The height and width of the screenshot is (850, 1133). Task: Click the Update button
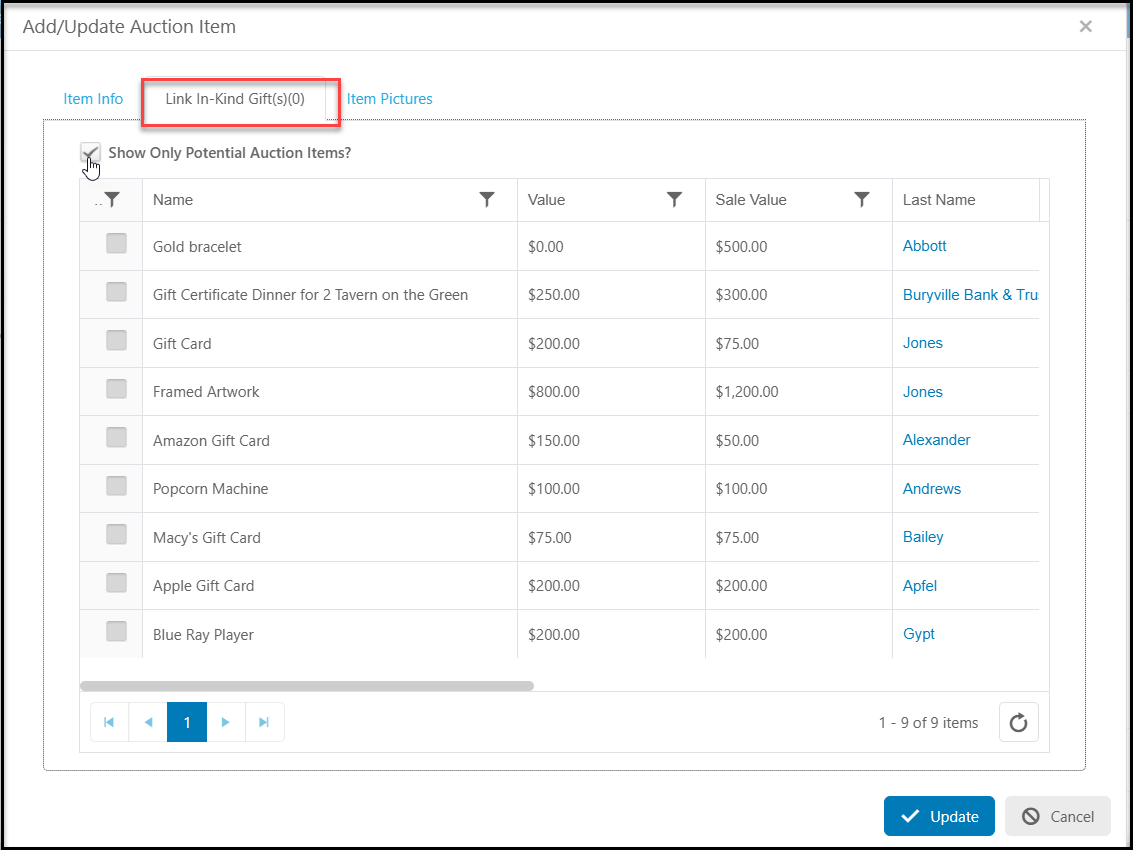[939, 816]
